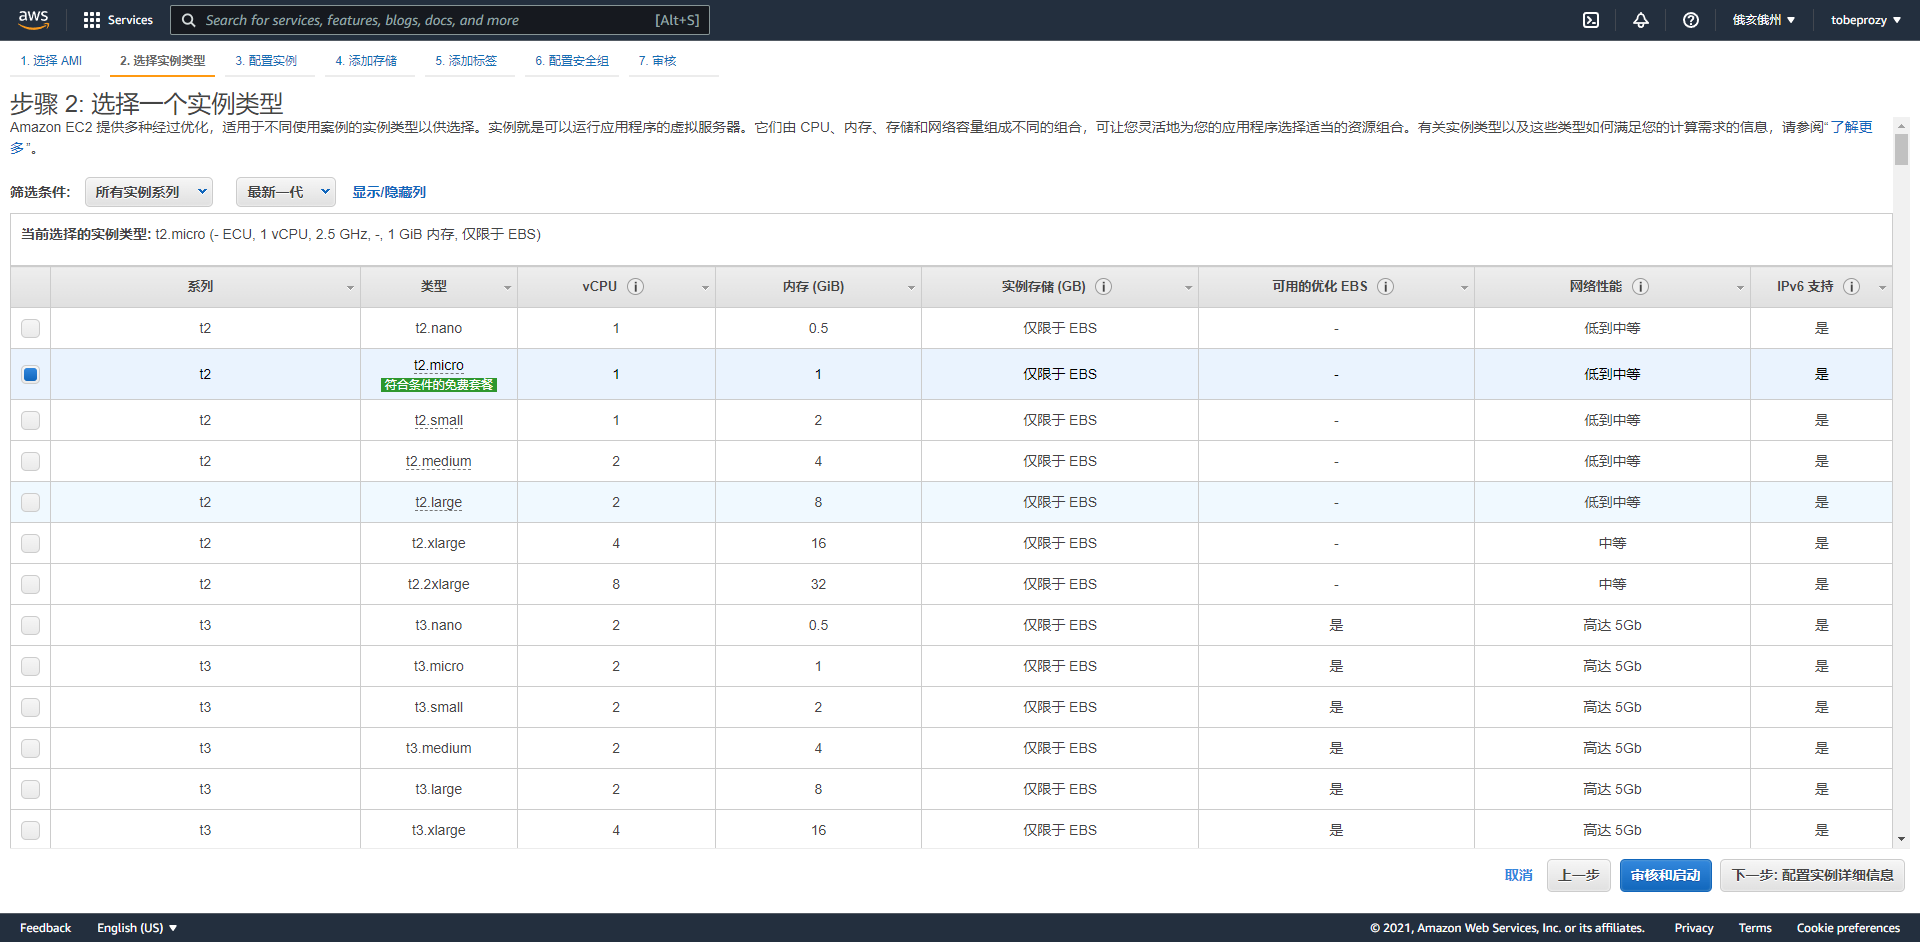Image resolution: width=1920 pixels, height=942 pixels.
Task: Select the t3.micro row checkbox
Action: click(x=31, y=666)
